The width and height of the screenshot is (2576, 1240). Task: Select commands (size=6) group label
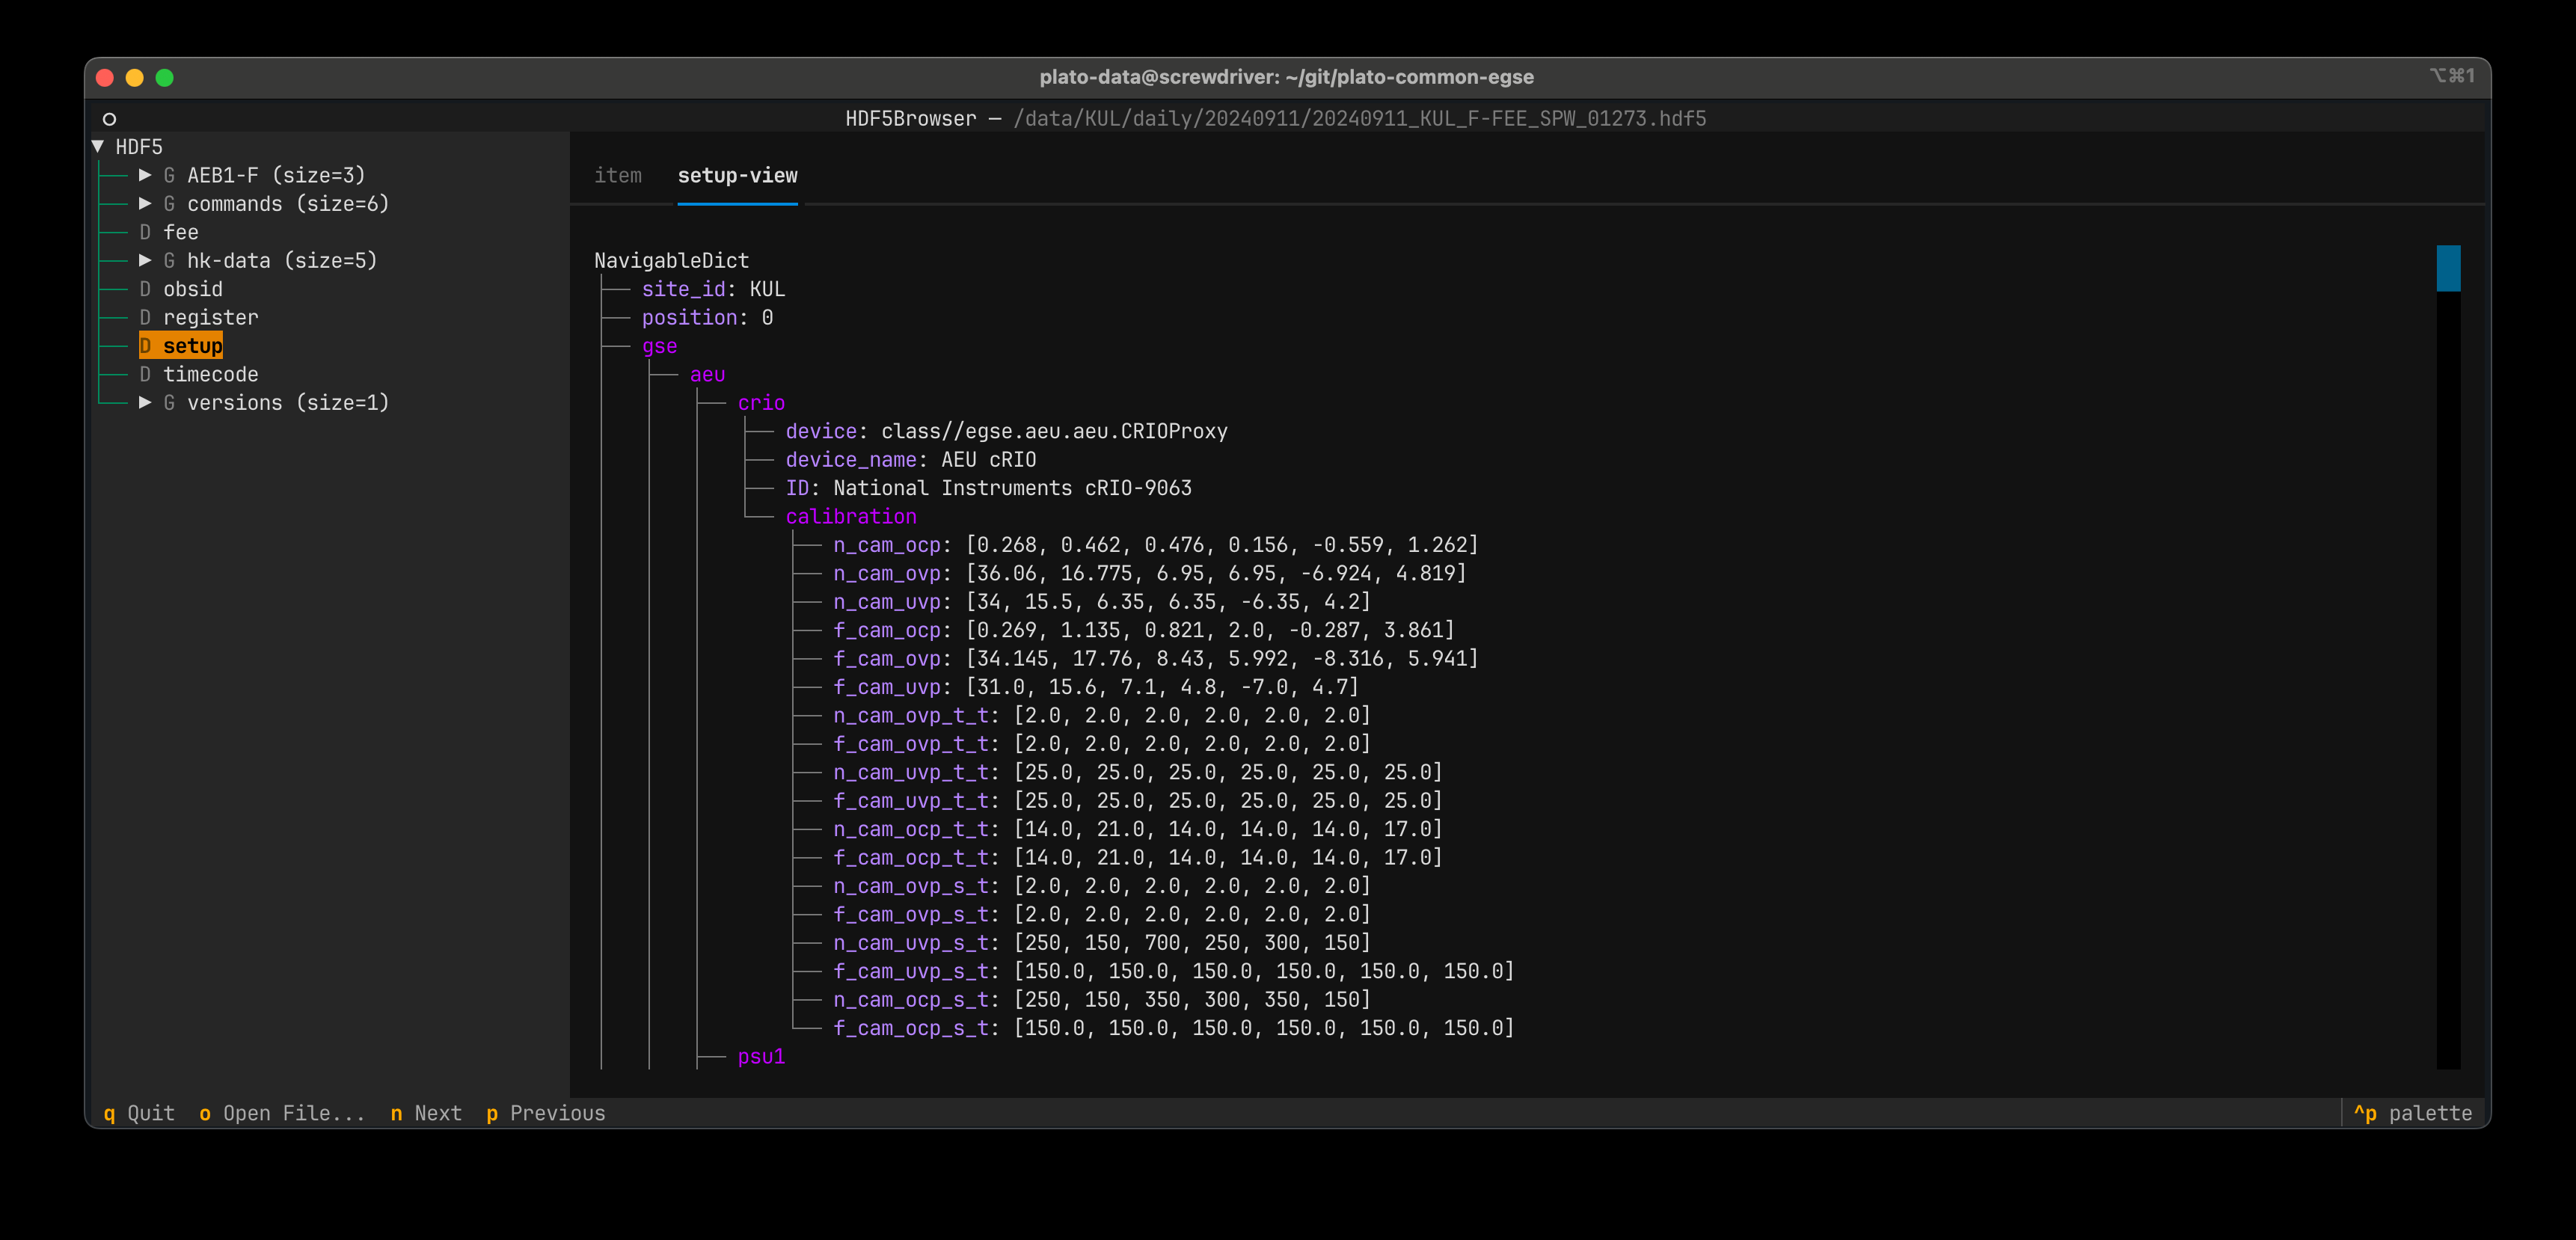[288, 204]
